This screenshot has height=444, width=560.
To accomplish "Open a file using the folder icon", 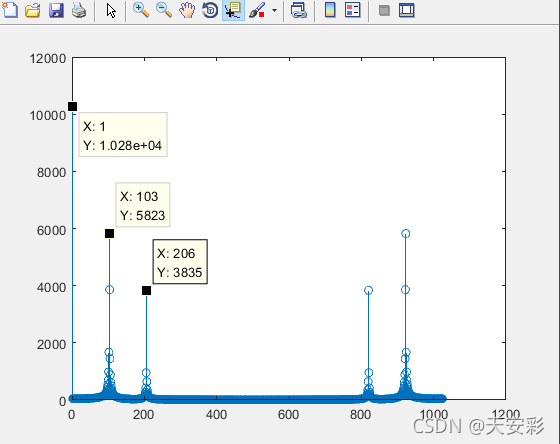I will pyautogui.click(x=33, y=10).
